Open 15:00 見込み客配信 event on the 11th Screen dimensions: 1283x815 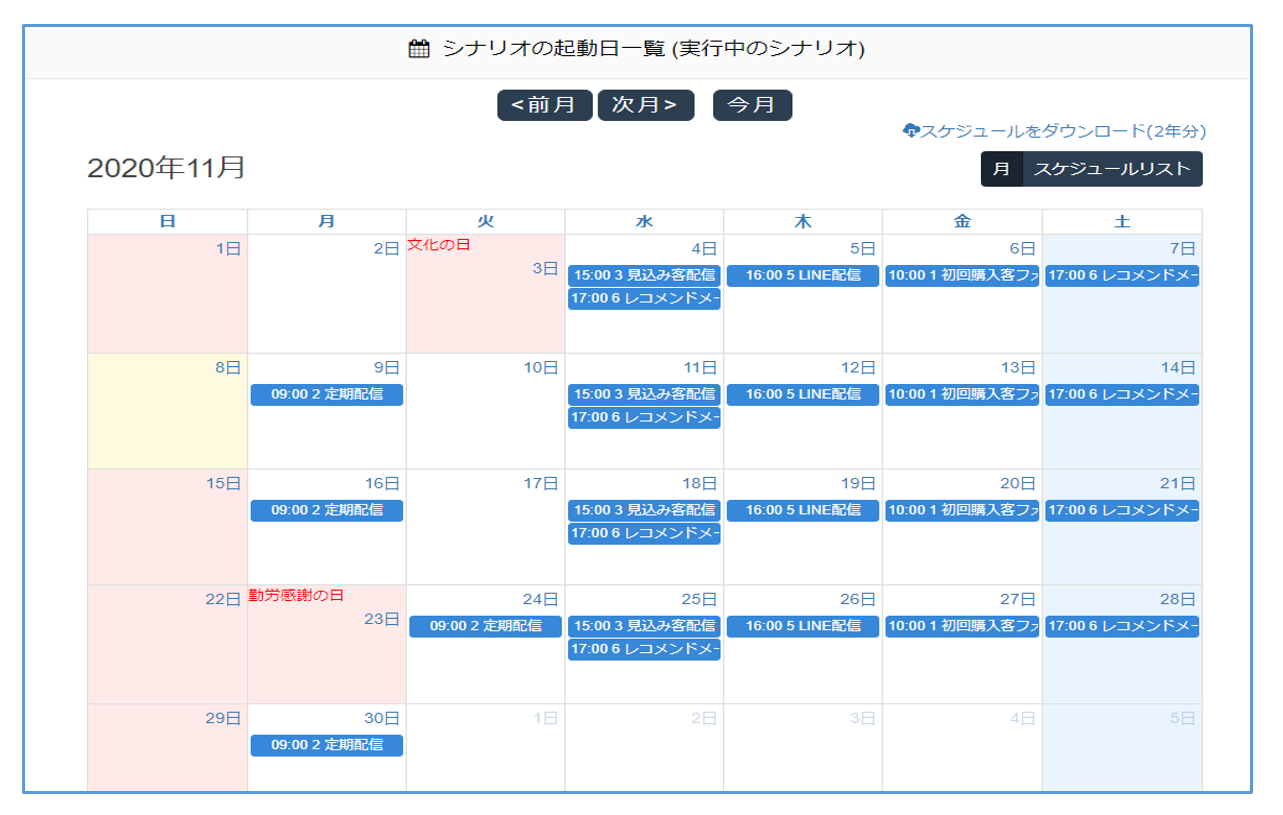click(644, 395)
